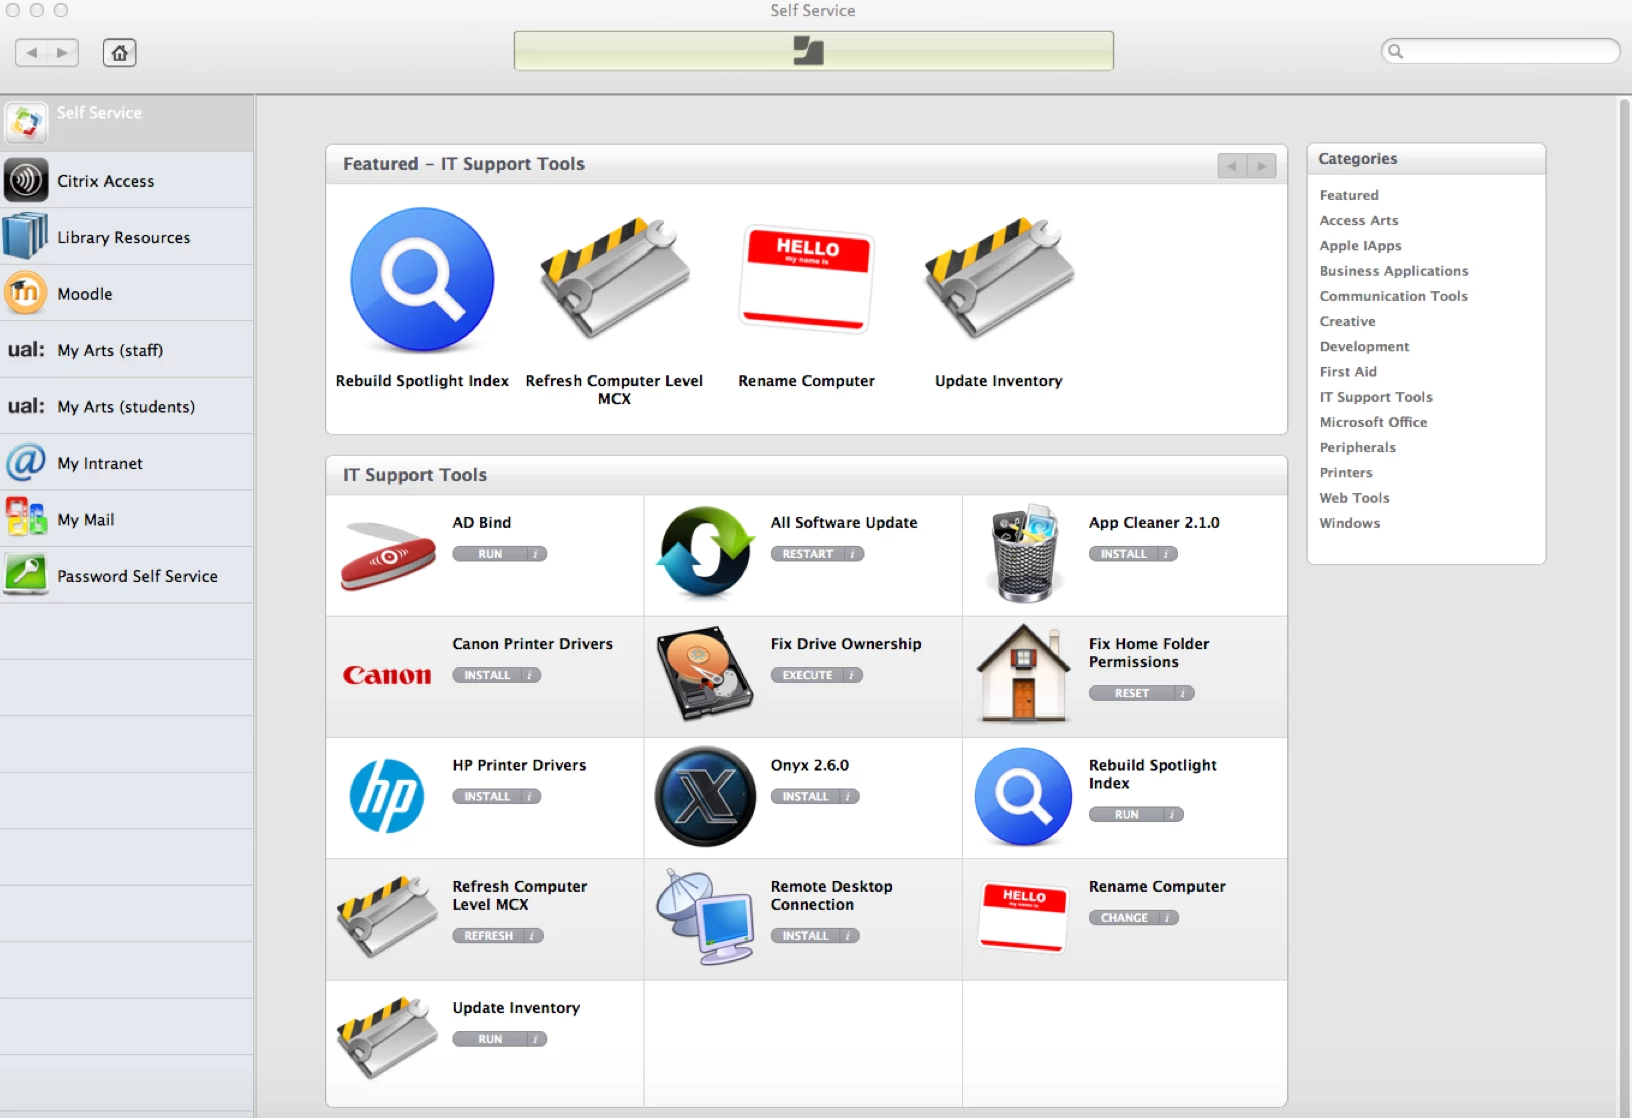Select the Apple IApps category

(1360, 245)
